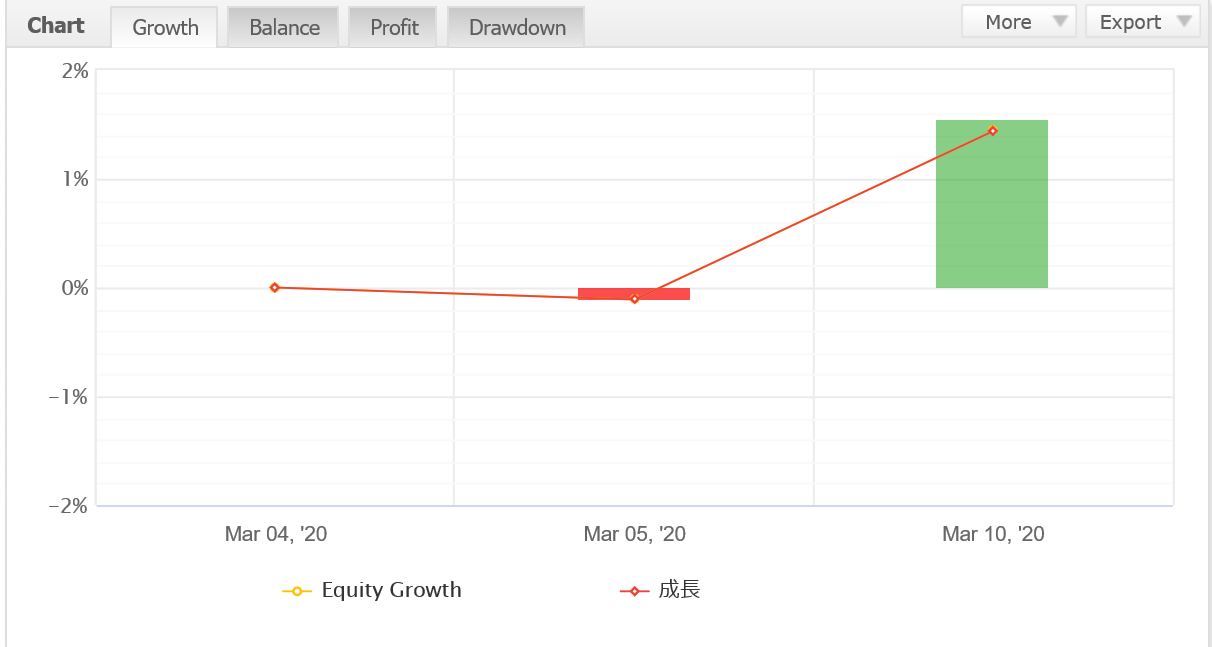Screen dimensions: 1212x647
Task: Click the Mar 04, '20 axis label
Action: pos(276,534)
